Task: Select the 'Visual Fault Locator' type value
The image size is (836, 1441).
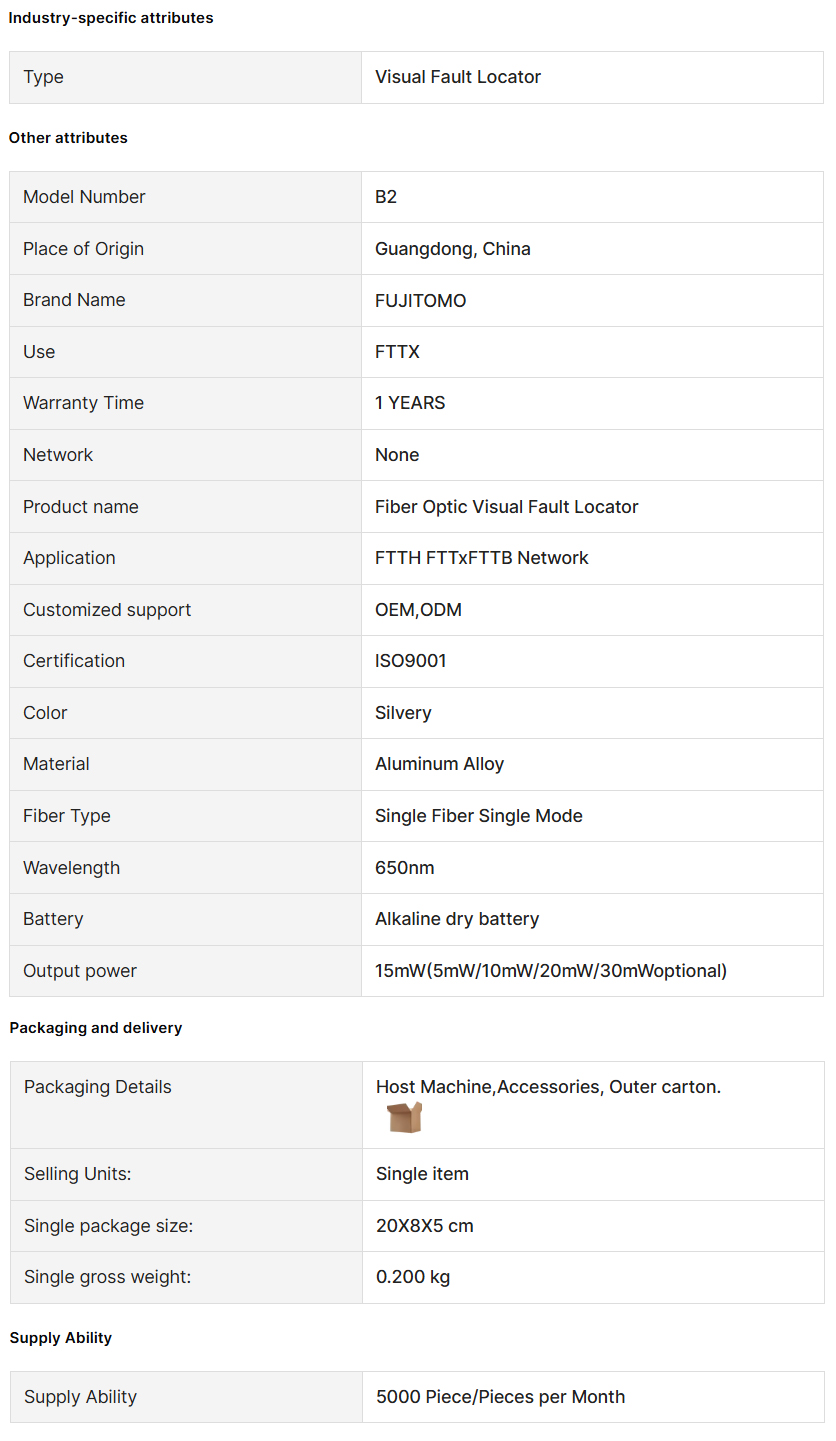Action: tap(458, 77)
